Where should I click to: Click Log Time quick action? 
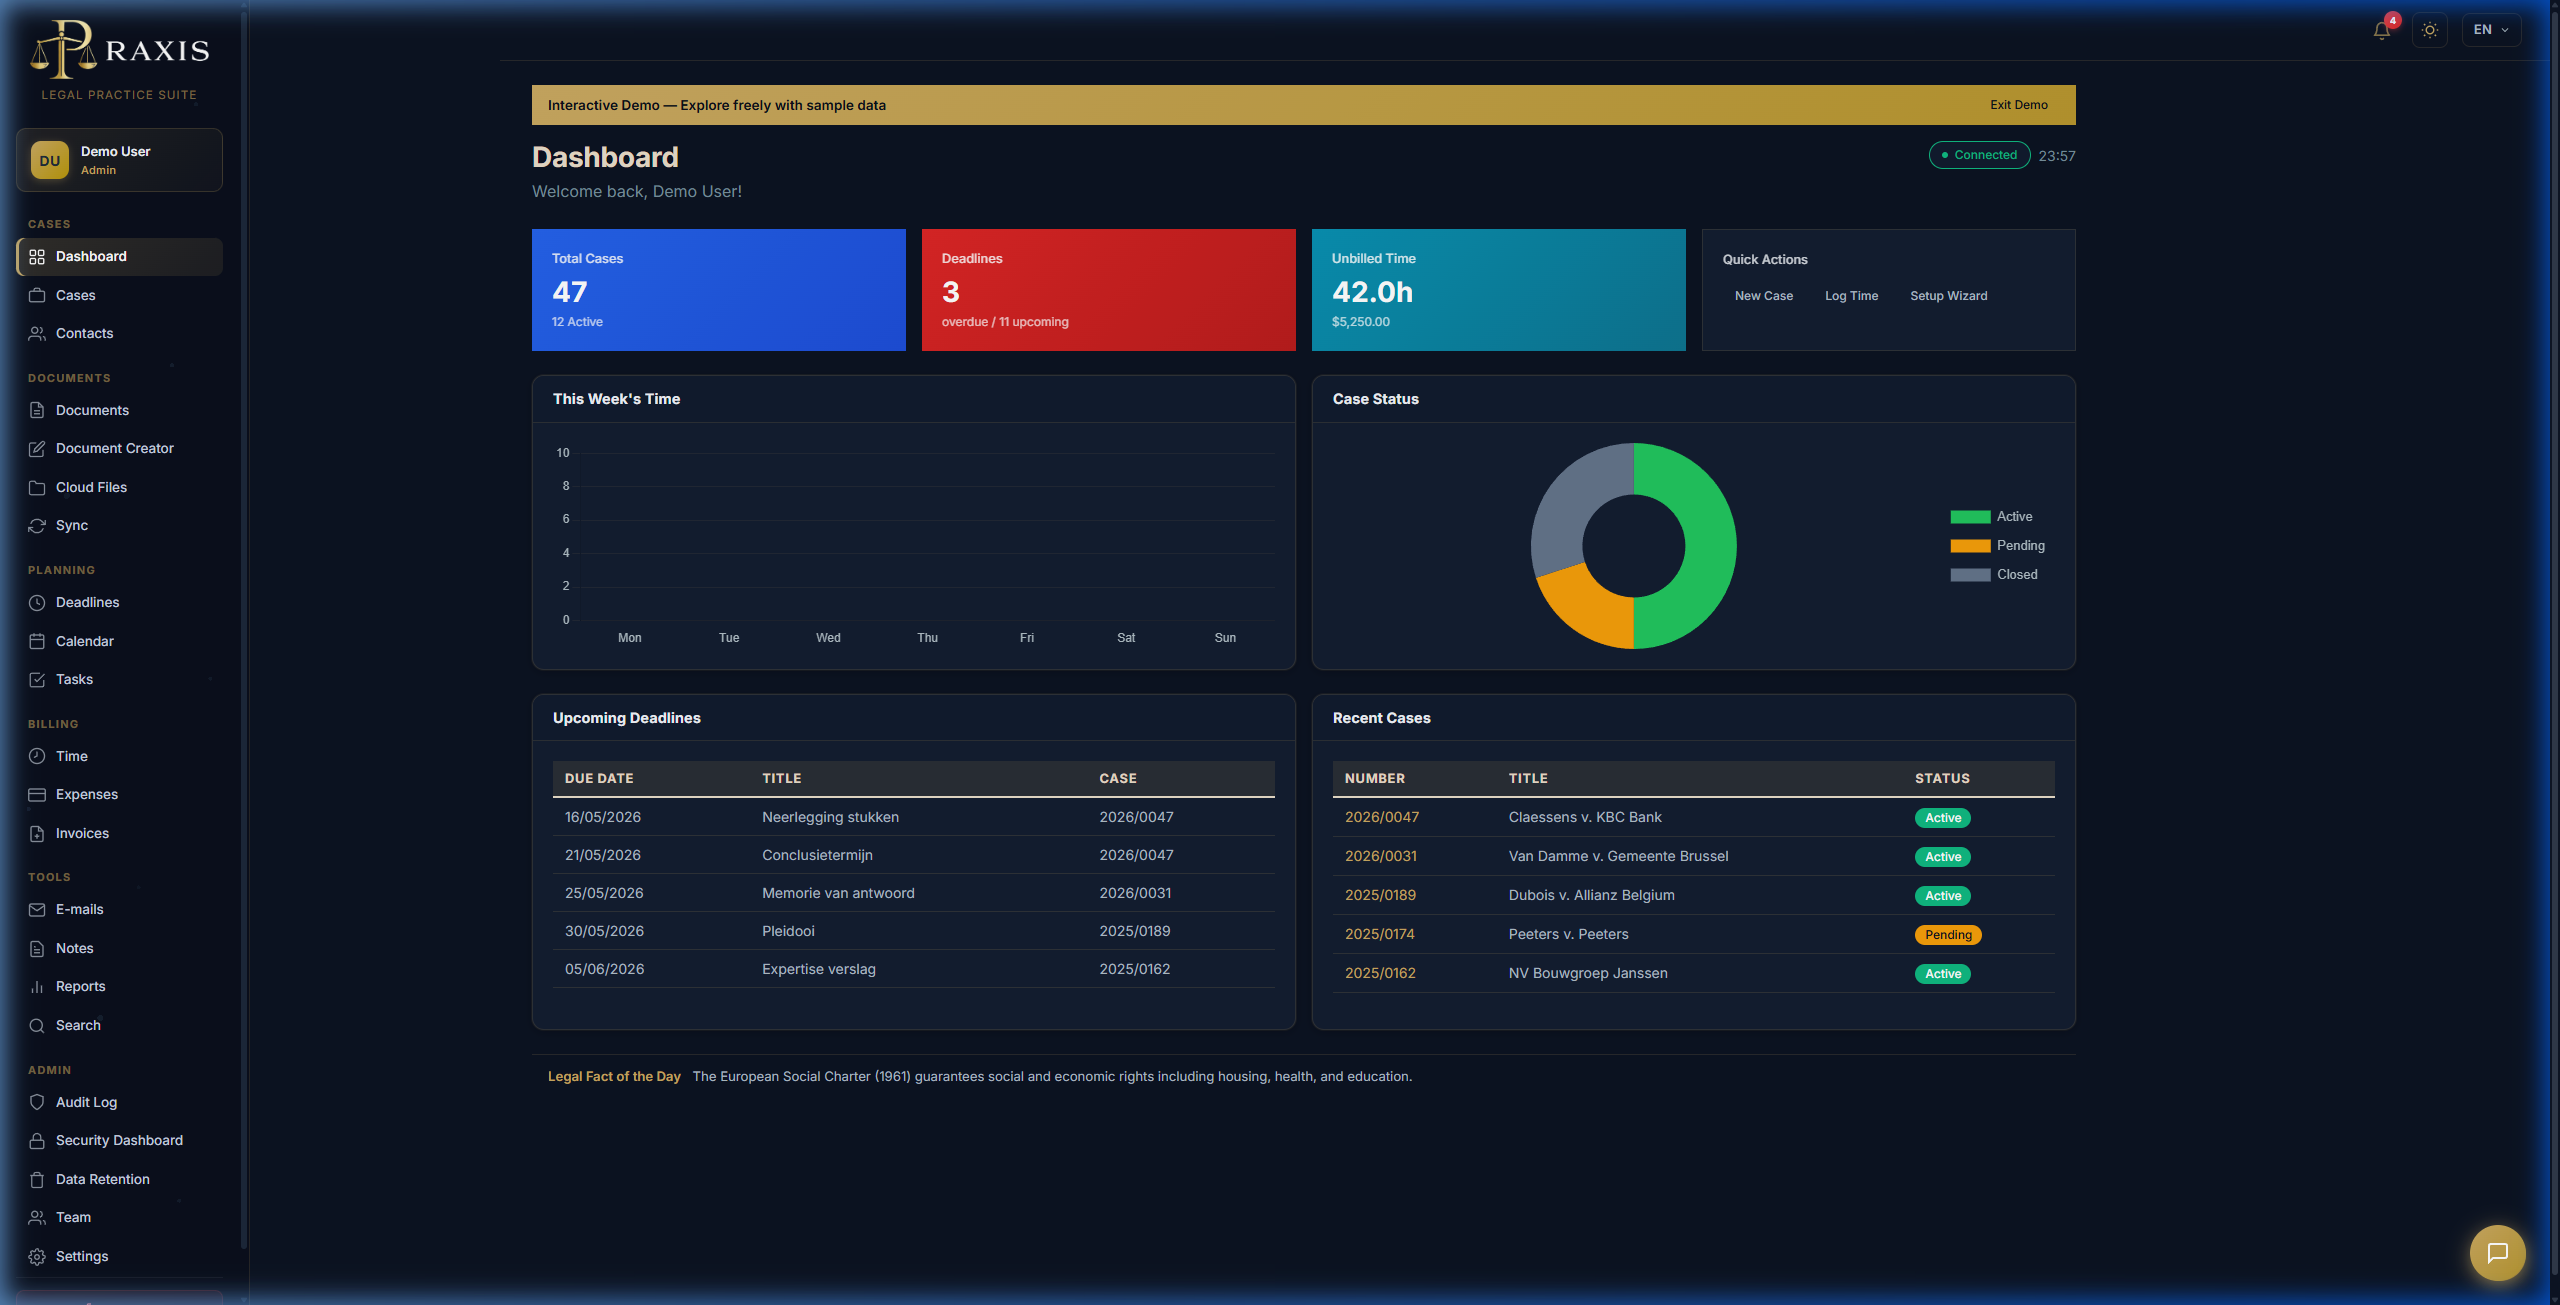(x=1851, y=296)
